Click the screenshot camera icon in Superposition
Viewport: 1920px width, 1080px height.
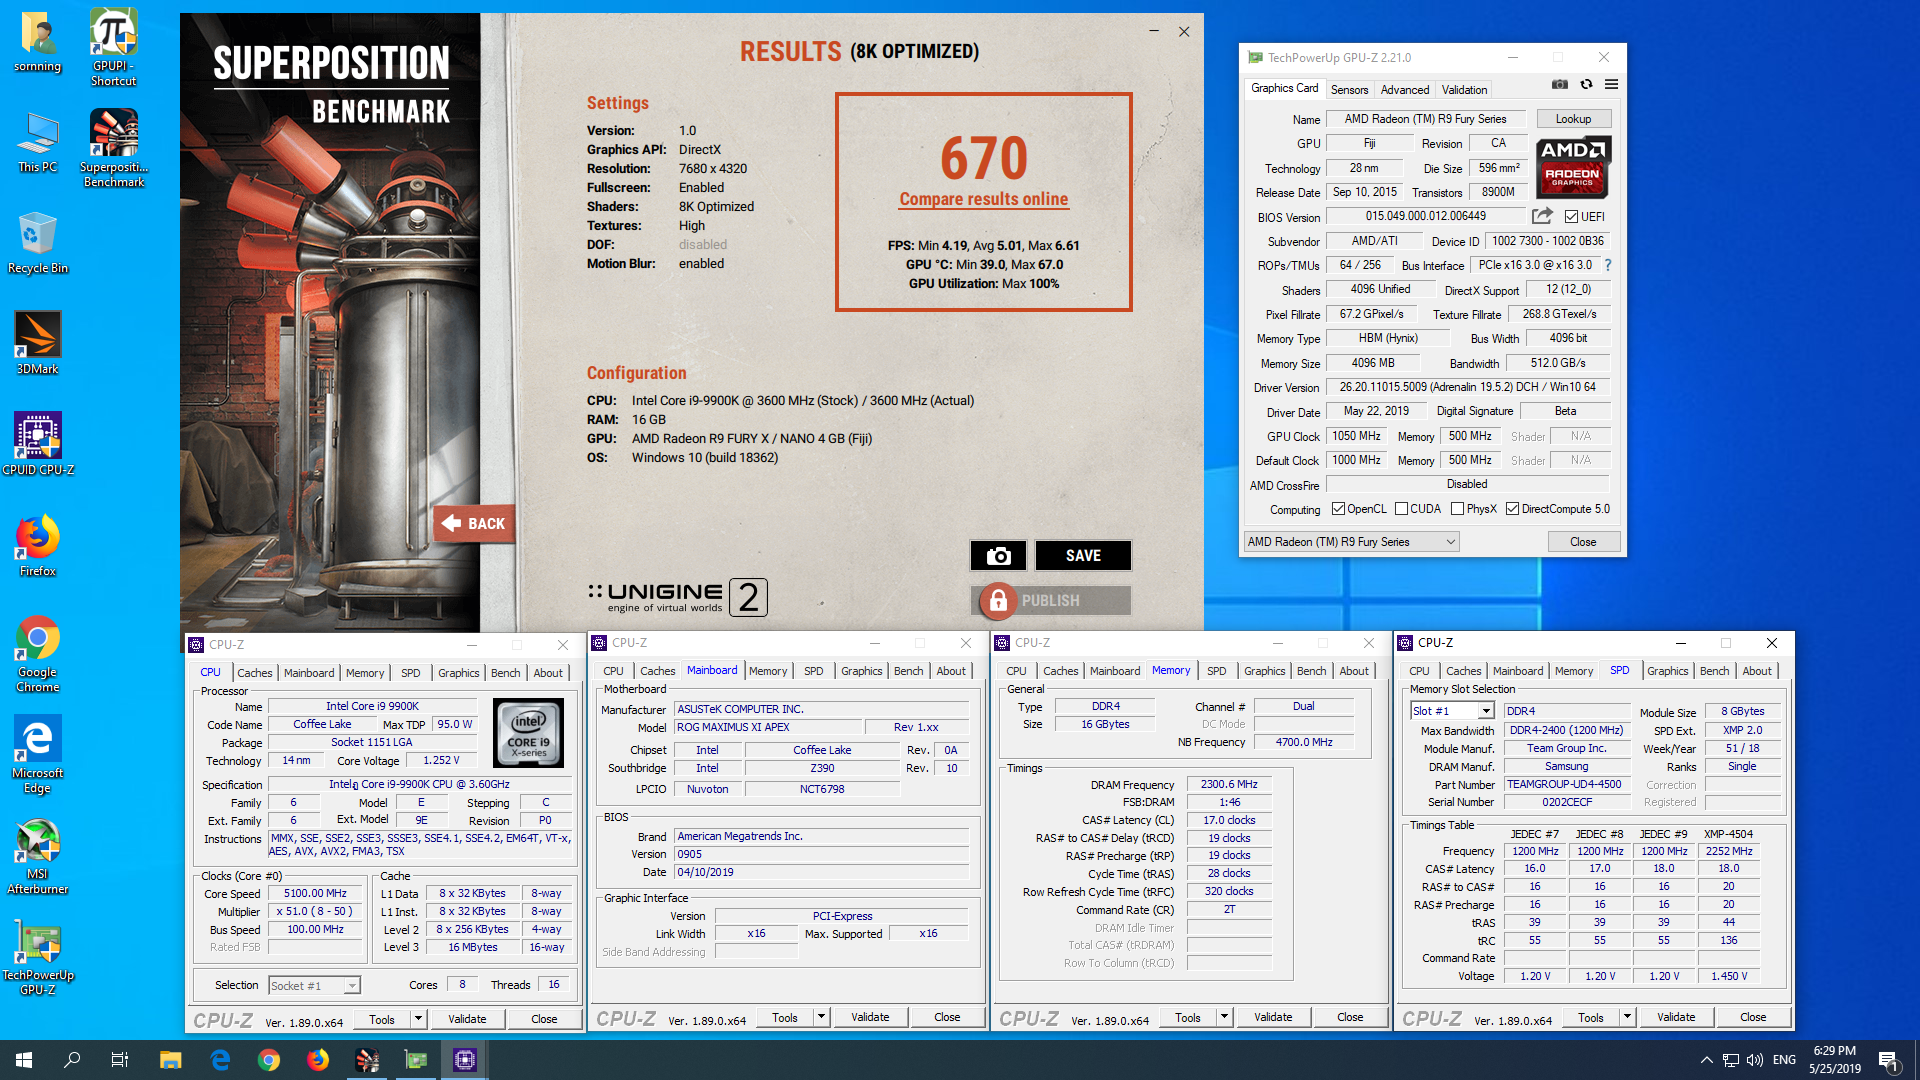click(x=998, y=556)
